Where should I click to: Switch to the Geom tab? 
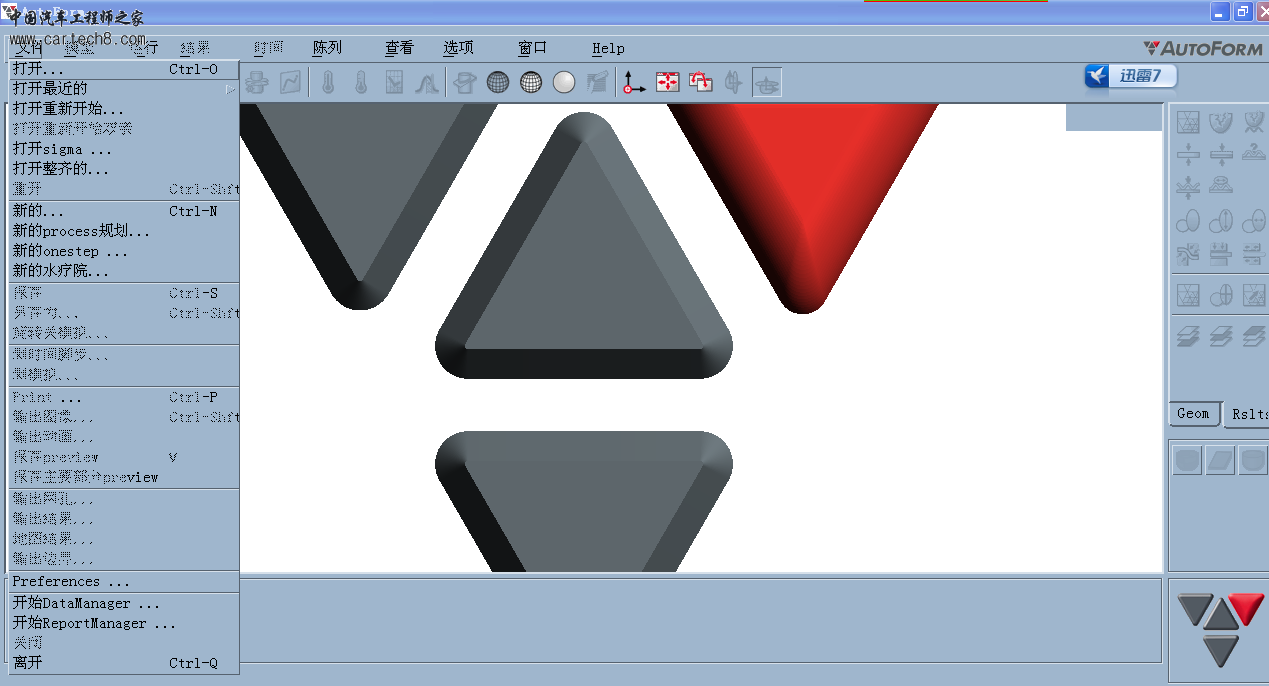click(x=1193, y=414)
